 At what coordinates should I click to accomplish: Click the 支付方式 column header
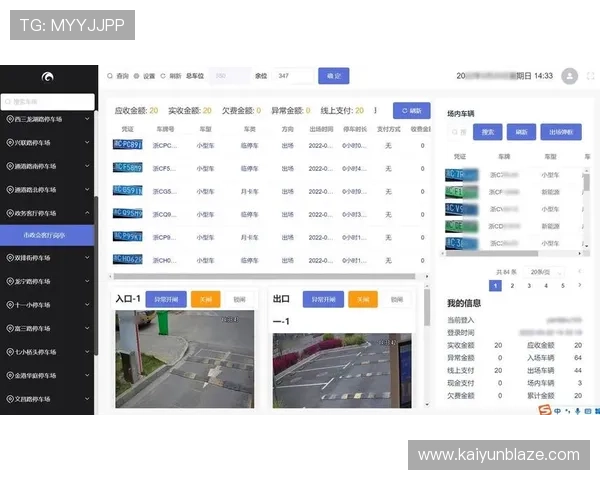coord(388,129)
